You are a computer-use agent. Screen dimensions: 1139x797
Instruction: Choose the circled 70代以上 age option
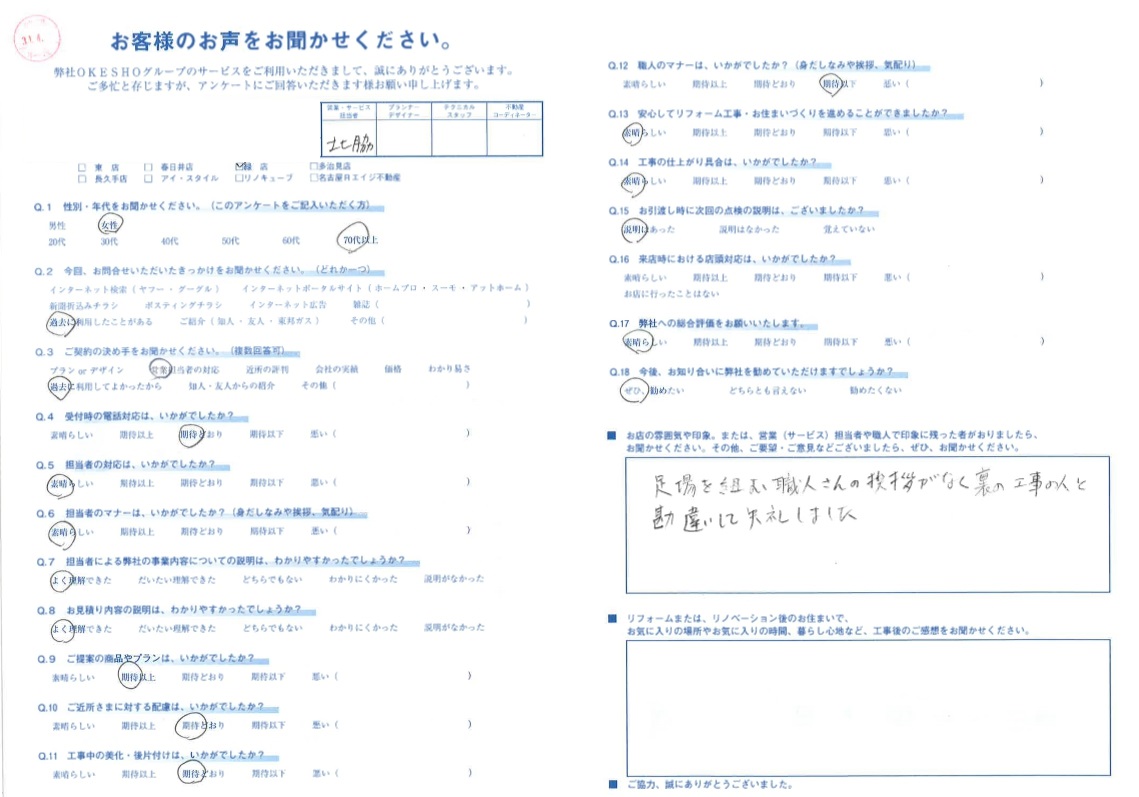355,241
